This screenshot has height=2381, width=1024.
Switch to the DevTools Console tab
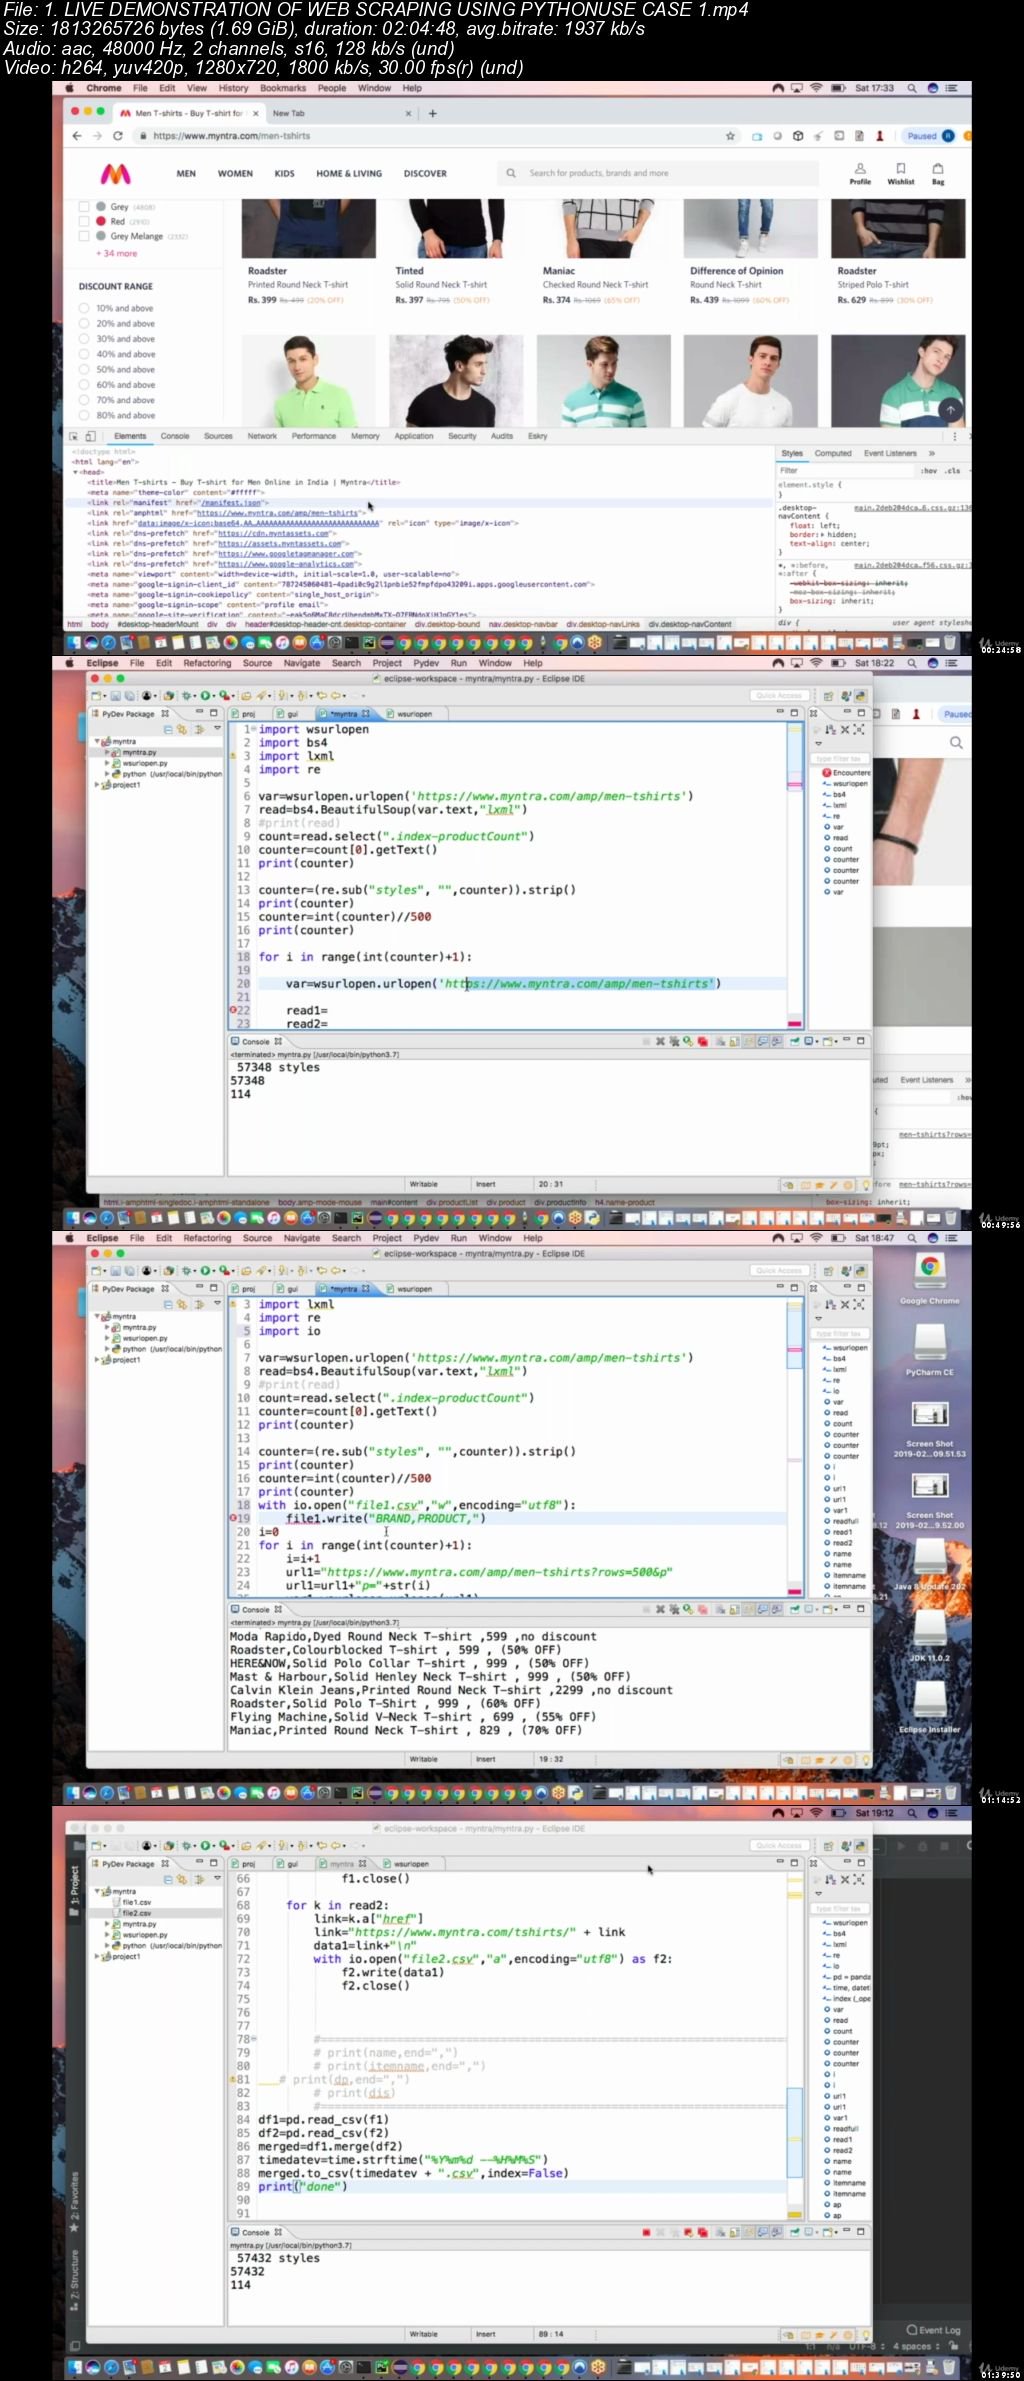tap(175, 436)
